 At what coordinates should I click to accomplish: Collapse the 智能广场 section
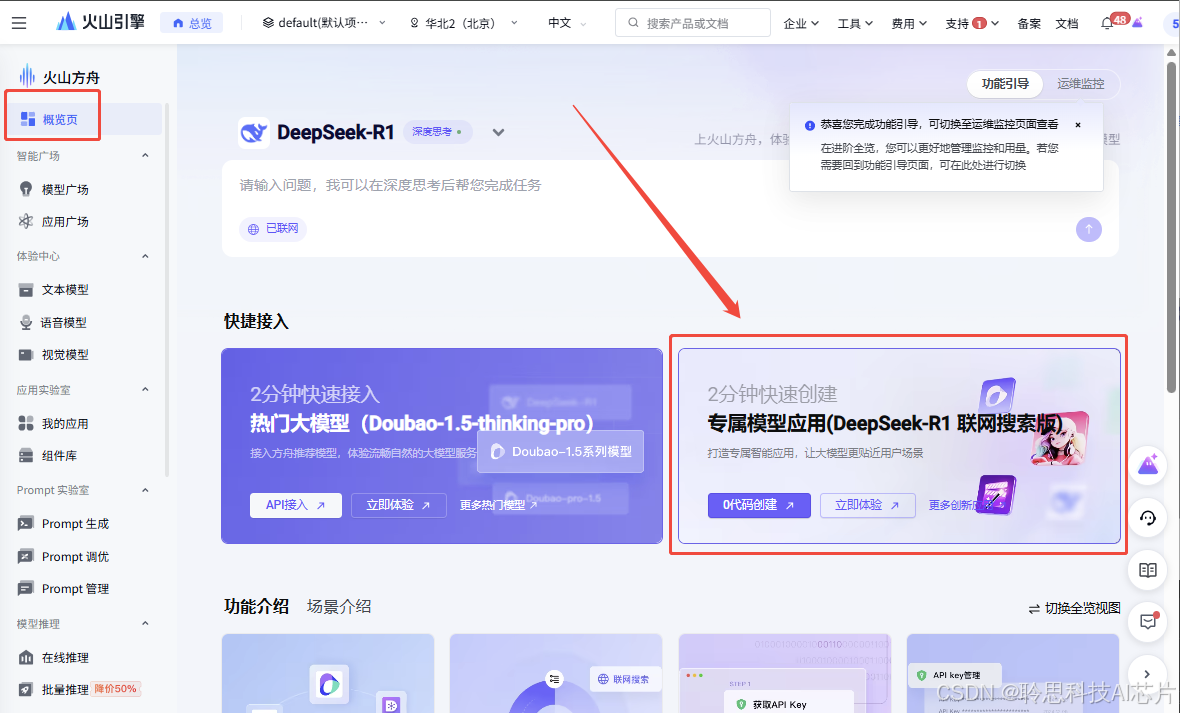pos(145,155)
